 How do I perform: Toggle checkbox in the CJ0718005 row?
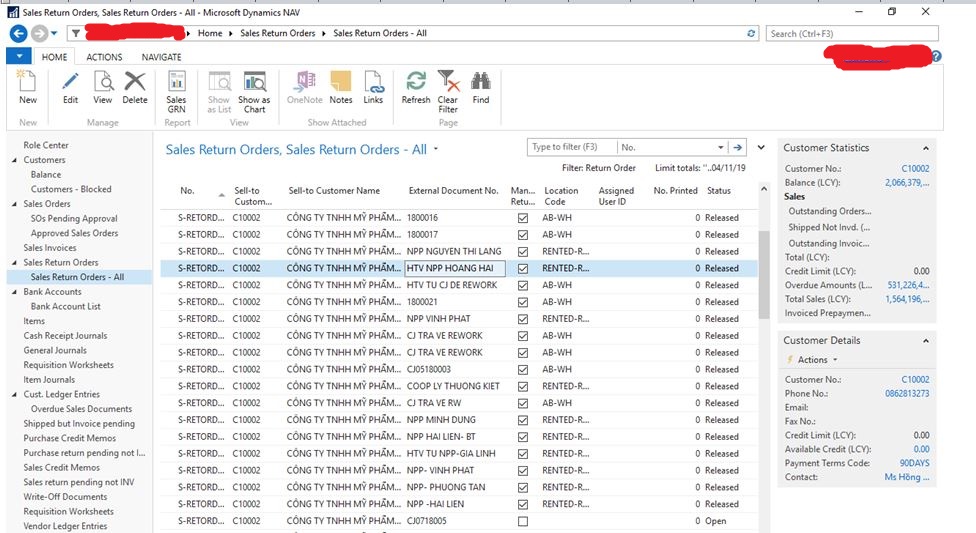point(523,521)
